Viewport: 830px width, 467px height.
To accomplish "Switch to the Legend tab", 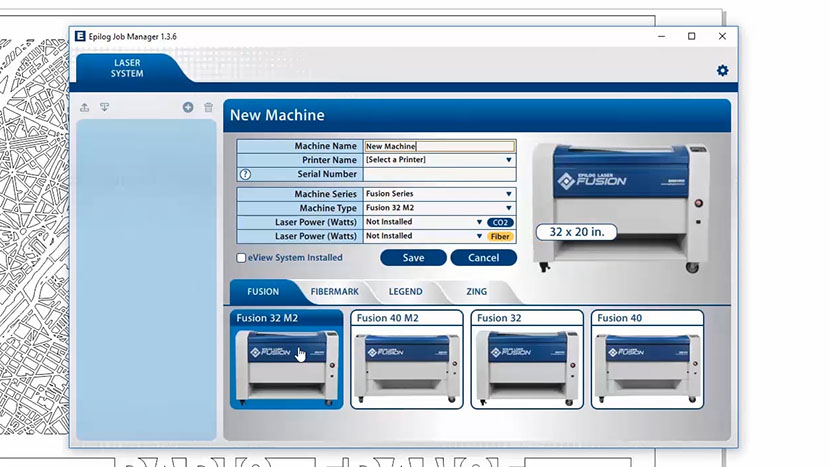I will tap(405, 292).
